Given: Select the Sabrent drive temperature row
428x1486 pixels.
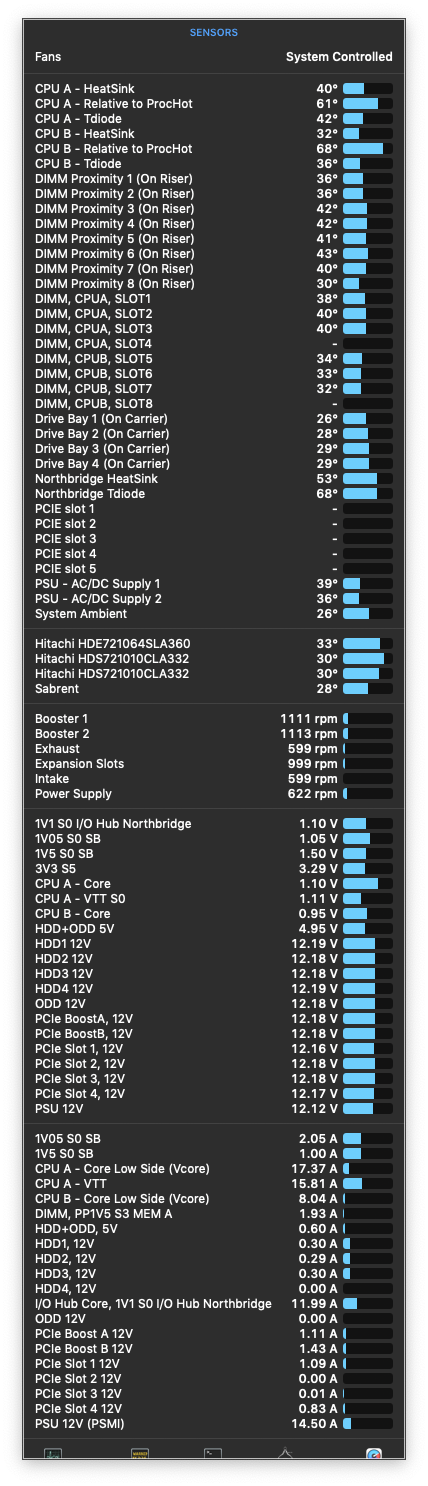Looking at the screenshot, I should pos(214,689).
